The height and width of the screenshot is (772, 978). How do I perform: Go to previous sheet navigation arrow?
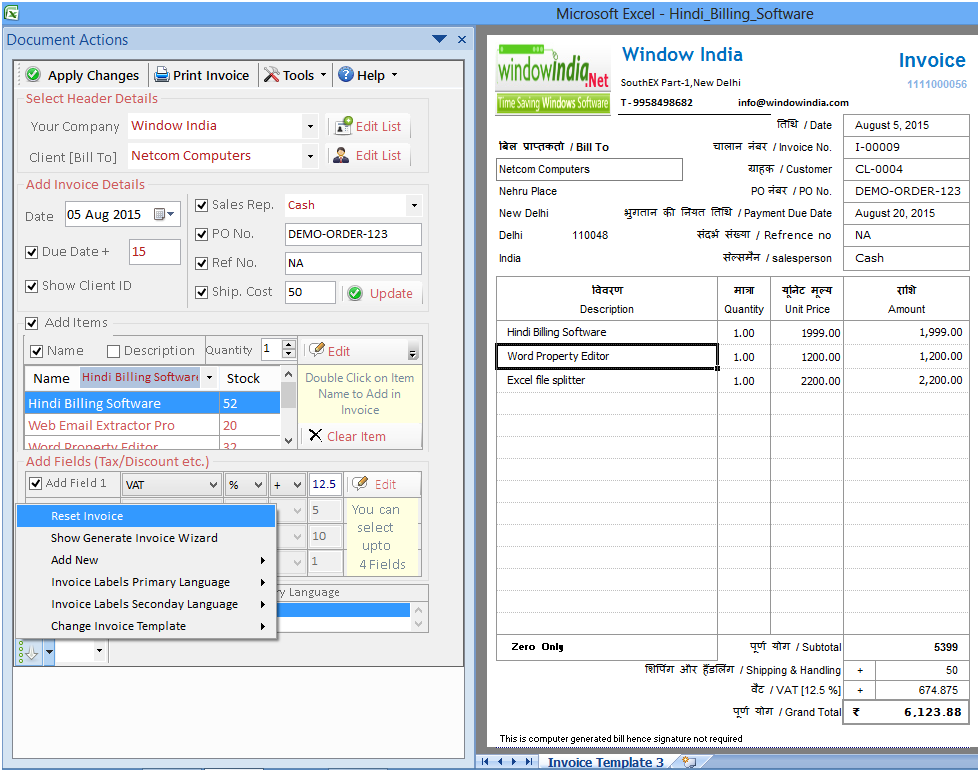500,761
